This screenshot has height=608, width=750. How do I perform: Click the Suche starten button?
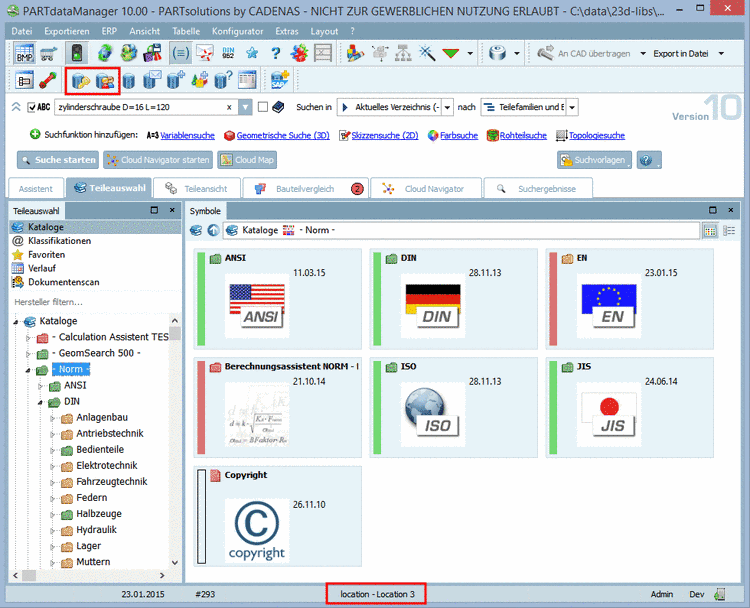click(x=58, y=160)
